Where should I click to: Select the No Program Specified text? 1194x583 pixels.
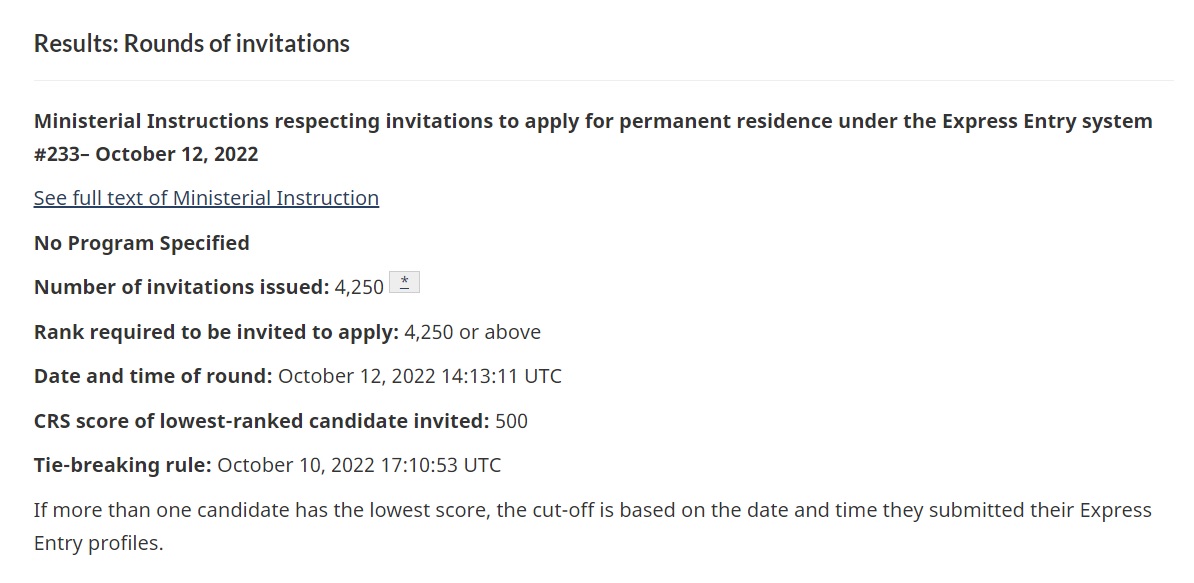coord(142,244)
